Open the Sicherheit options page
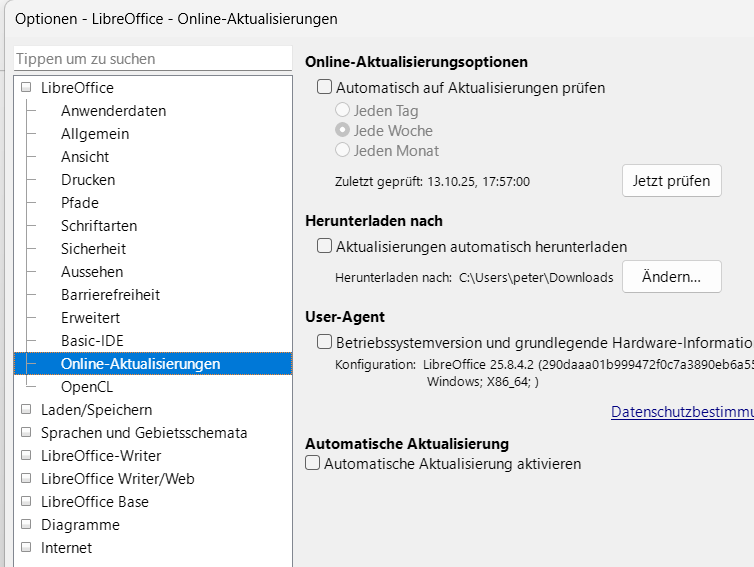The image size is (754, 567). [x=93, y=249]
